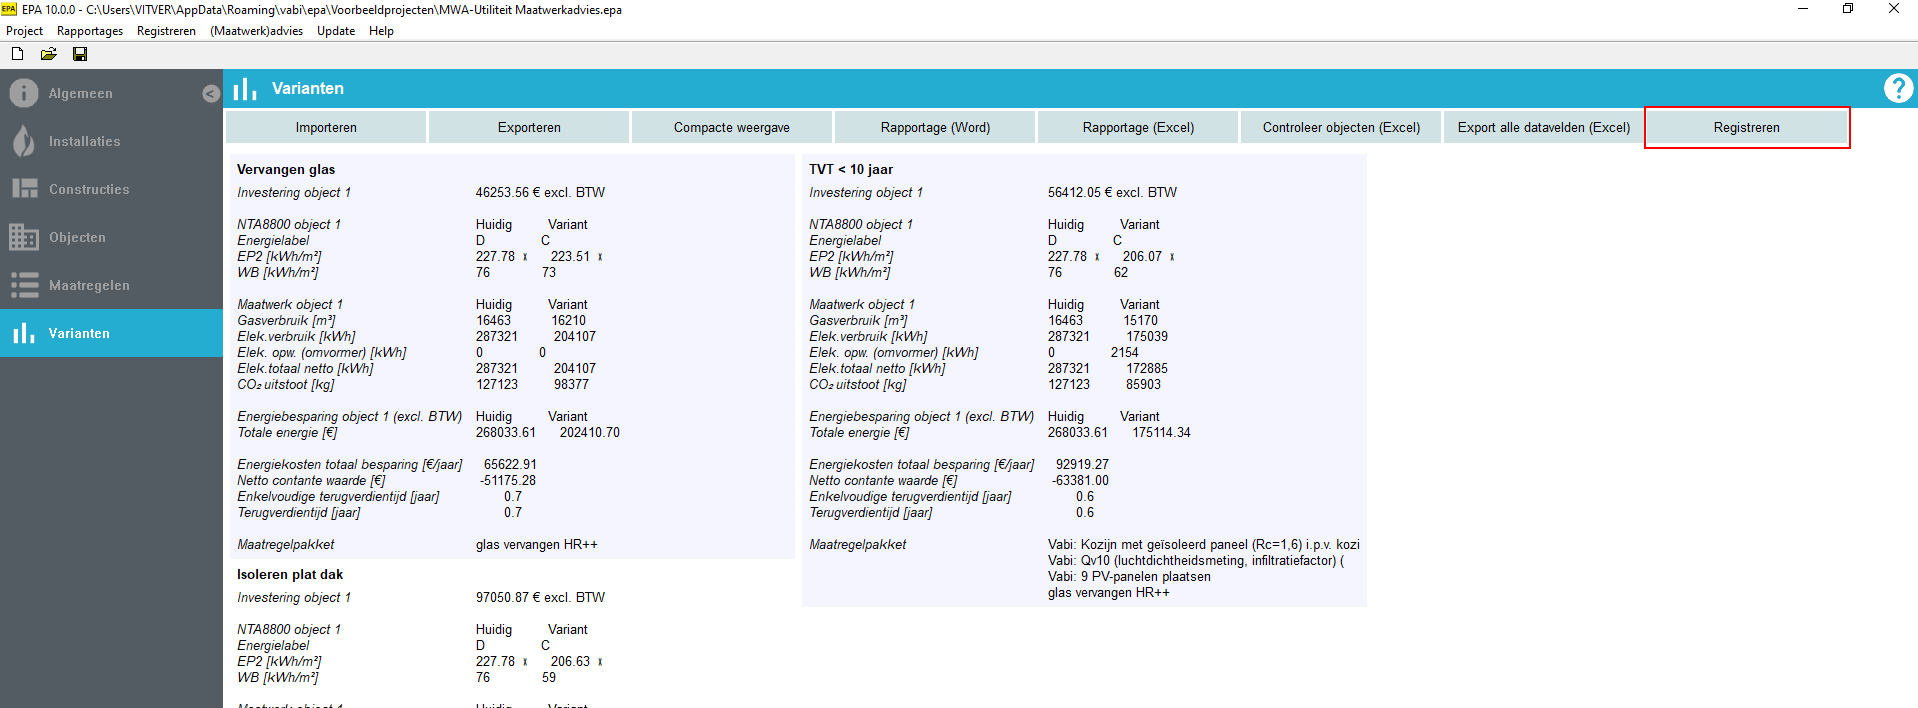
Task: Click investment value 97050.87 € excl. BTW
Action: [540, 597]
